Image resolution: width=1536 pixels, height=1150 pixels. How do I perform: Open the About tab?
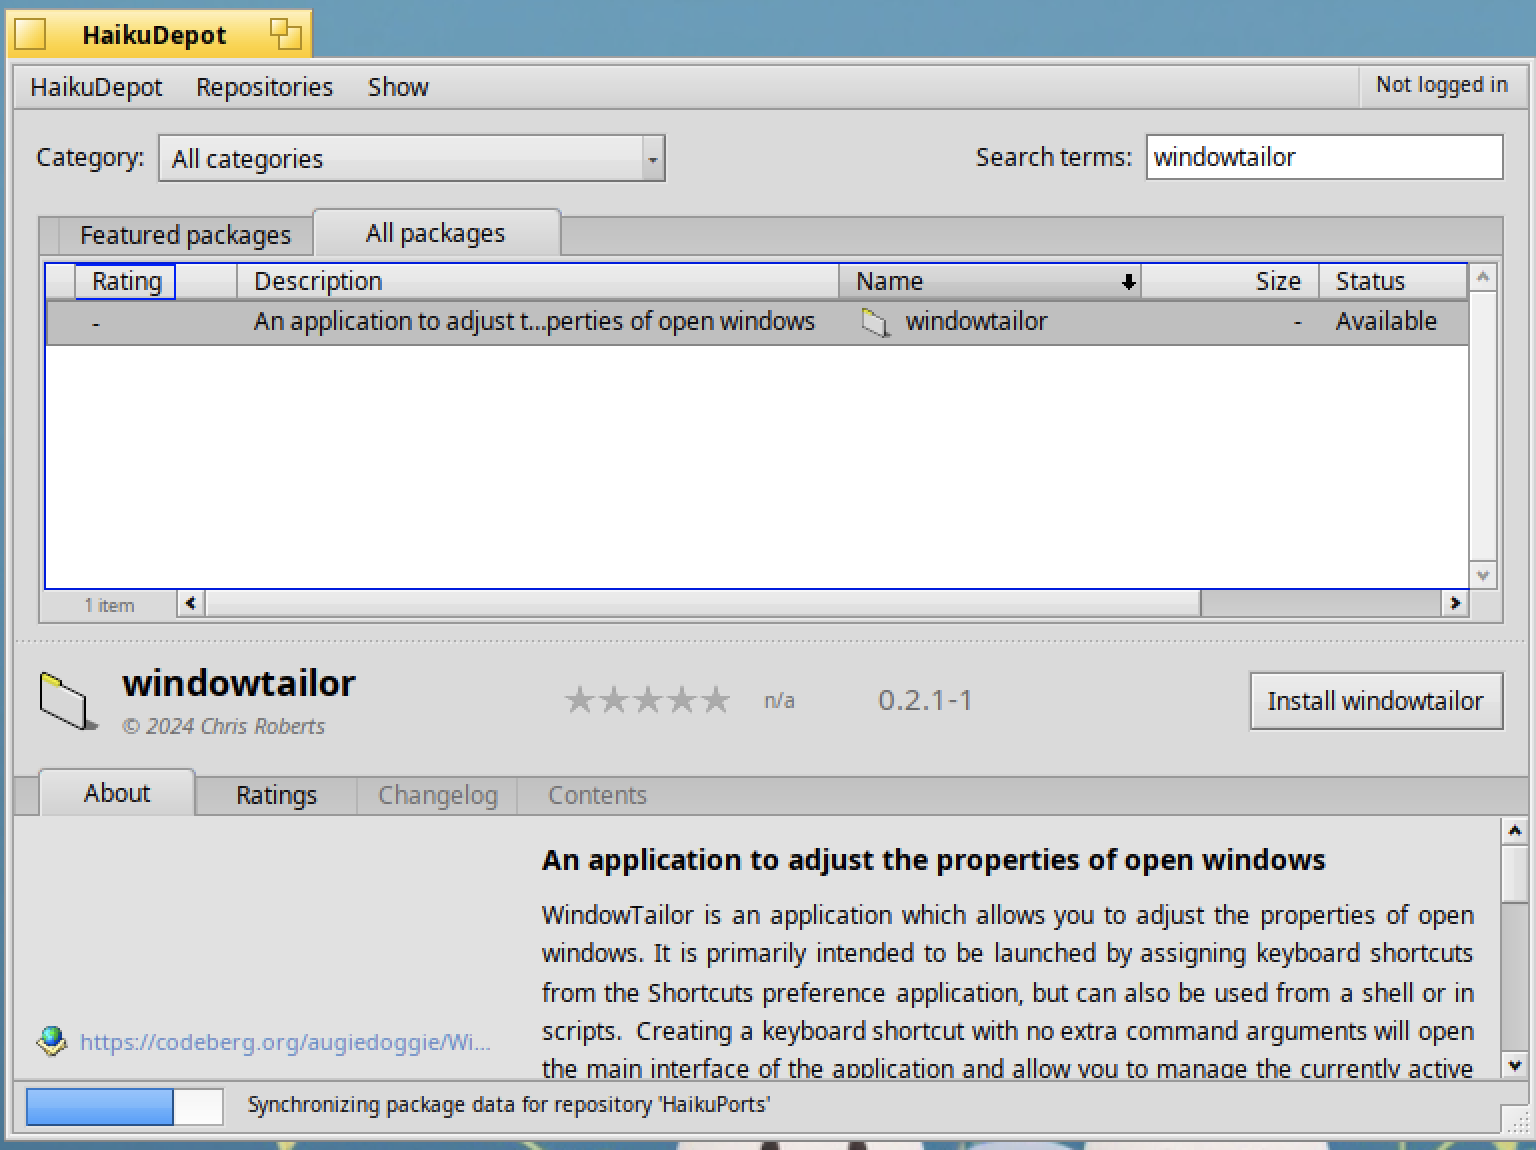117,793
